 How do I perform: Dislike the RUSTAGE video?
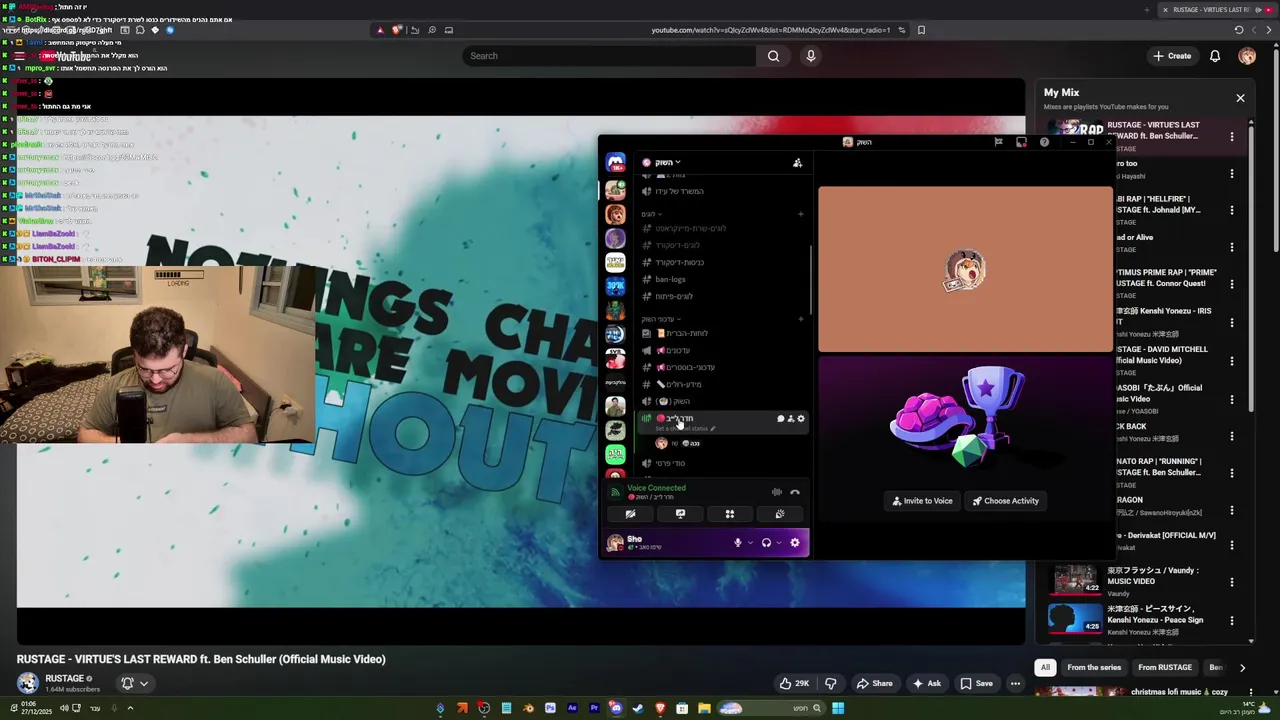point(830,683)
